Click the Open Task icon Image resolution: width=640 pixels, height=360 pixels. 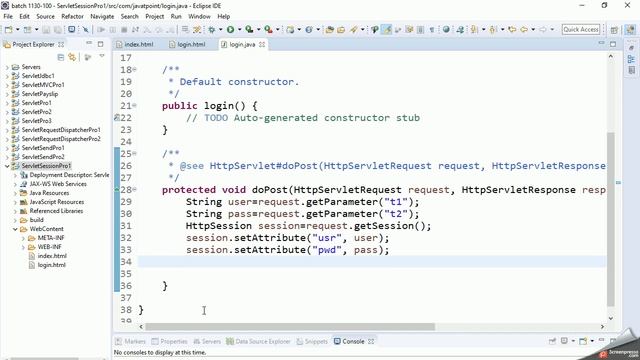click(341, 29)
